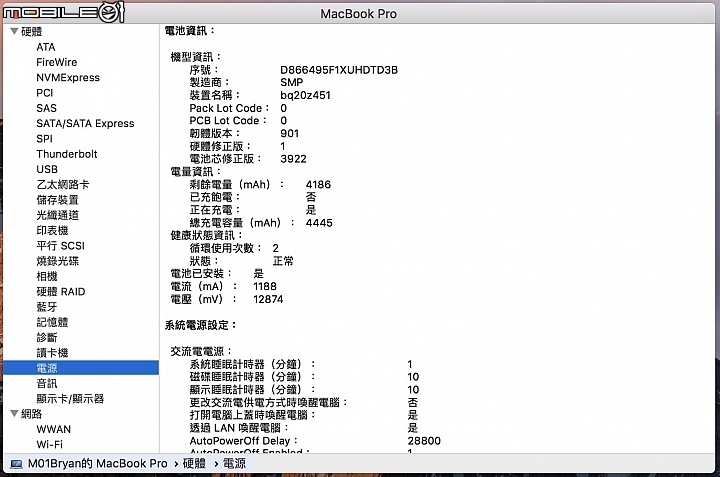
Task: Click serial number D866495F1XUHDTD3B
Action: click(339, 70)
